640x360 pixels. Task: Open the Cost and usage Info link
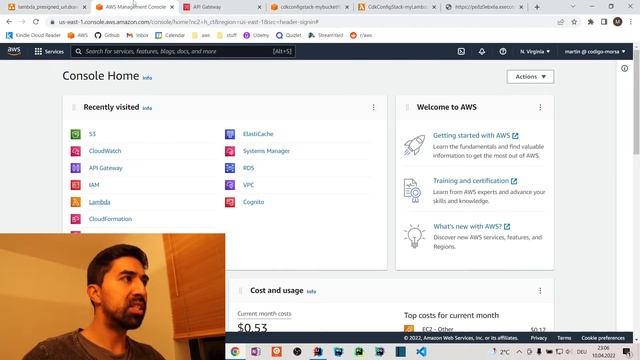pos(311,291)
